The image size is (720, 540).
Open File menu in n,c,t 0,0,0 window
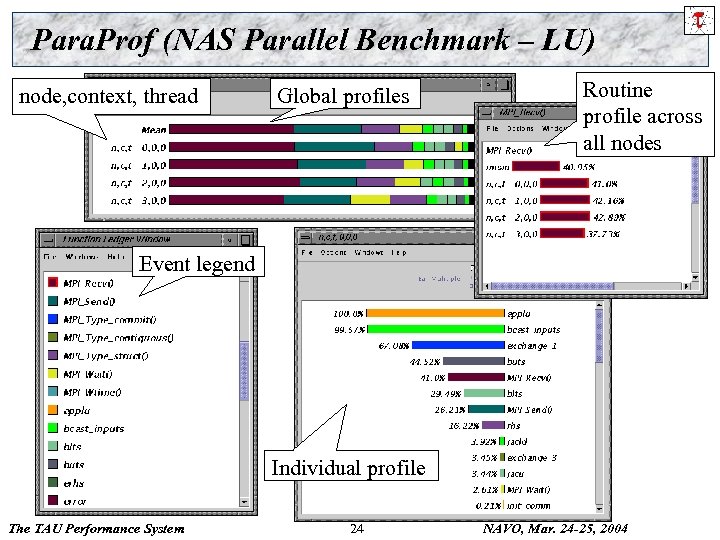(x=307, y=252)
